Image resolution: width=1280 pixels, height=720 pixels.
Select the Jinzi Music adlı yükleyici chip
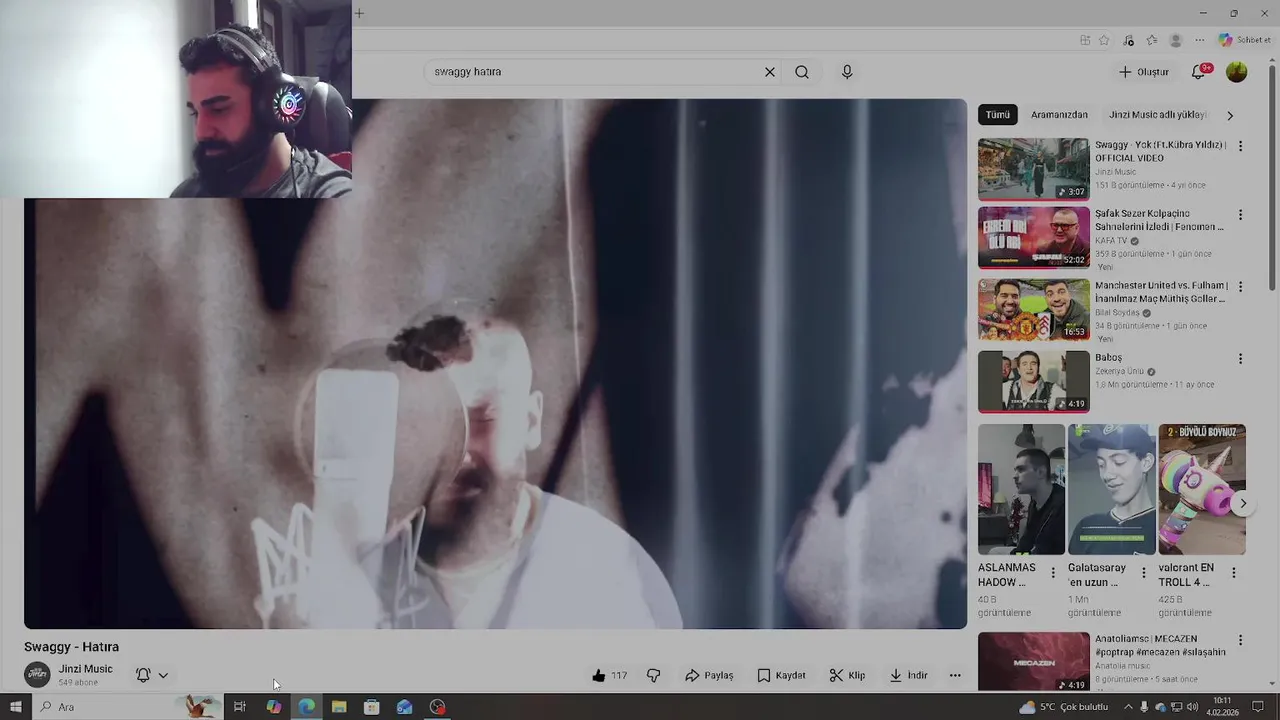point(1157,115)
